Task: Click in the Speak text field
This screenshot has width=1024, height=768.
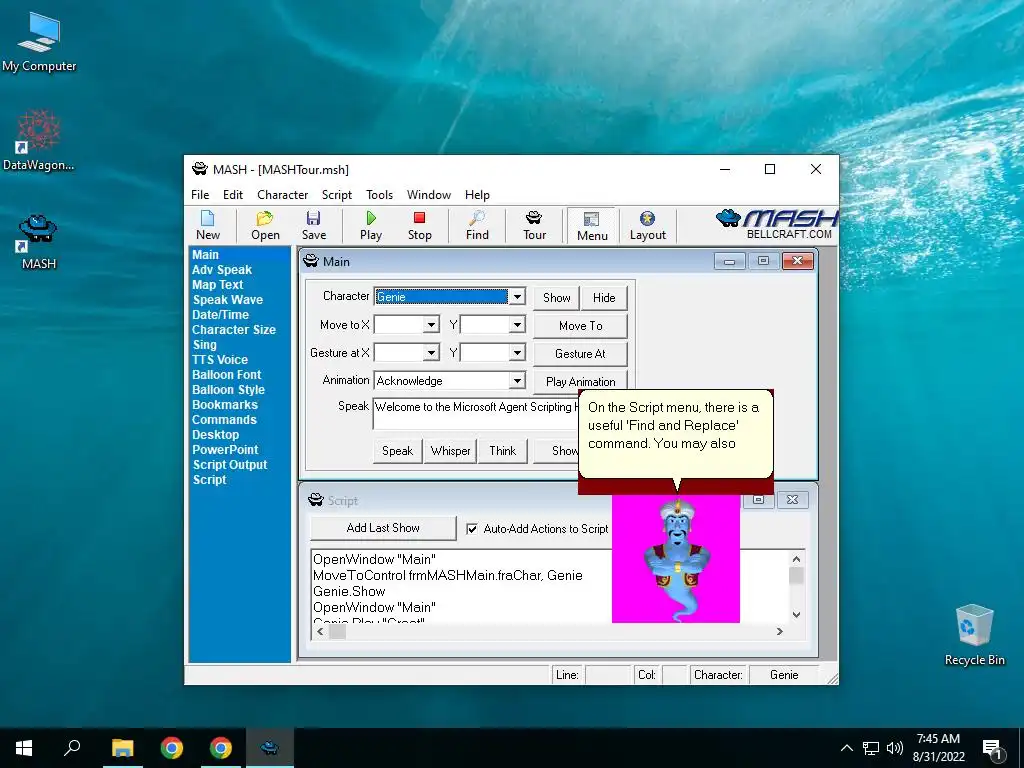Action: point(477,414)
